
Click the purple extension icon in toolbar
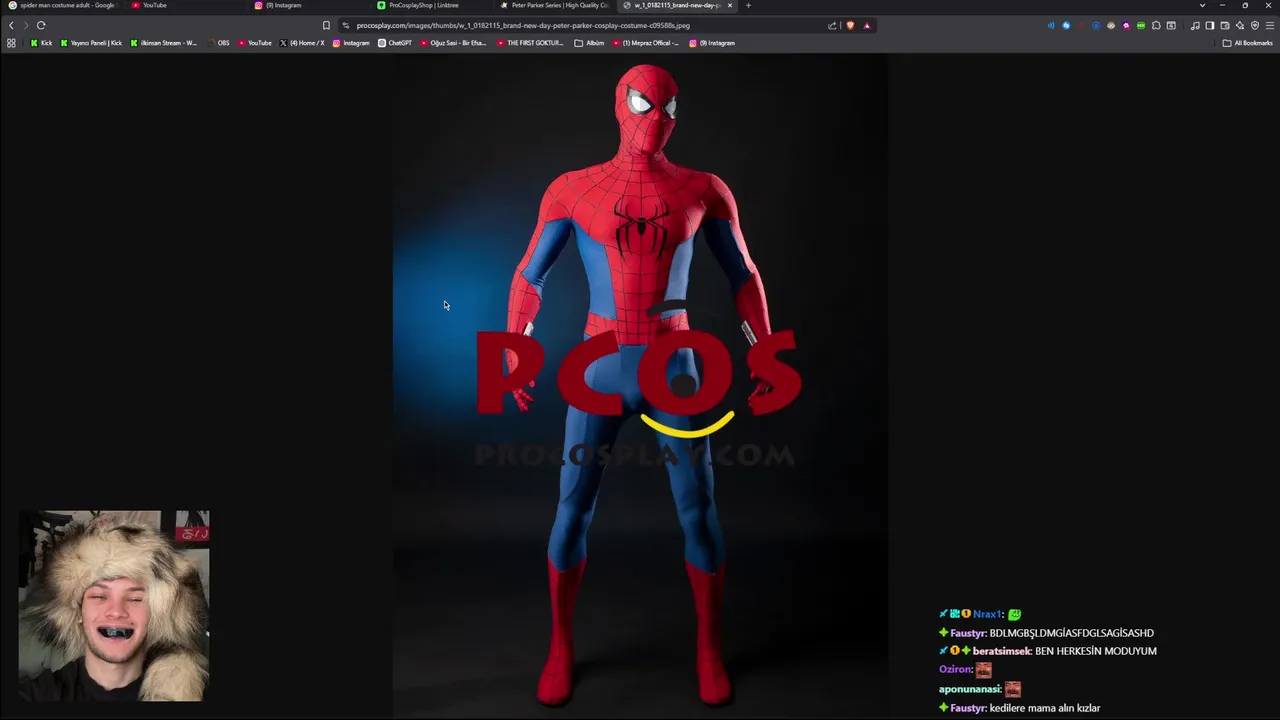[1126, 25]
